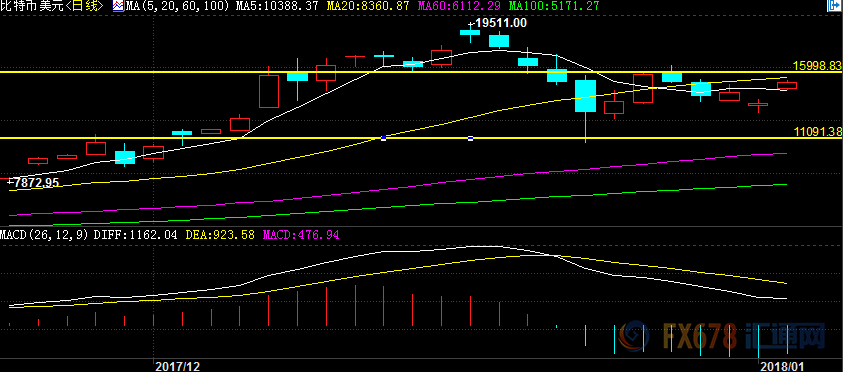Click the 2017/12 date axis label
This screenshot has height=372, width=843.
(177, 366)
